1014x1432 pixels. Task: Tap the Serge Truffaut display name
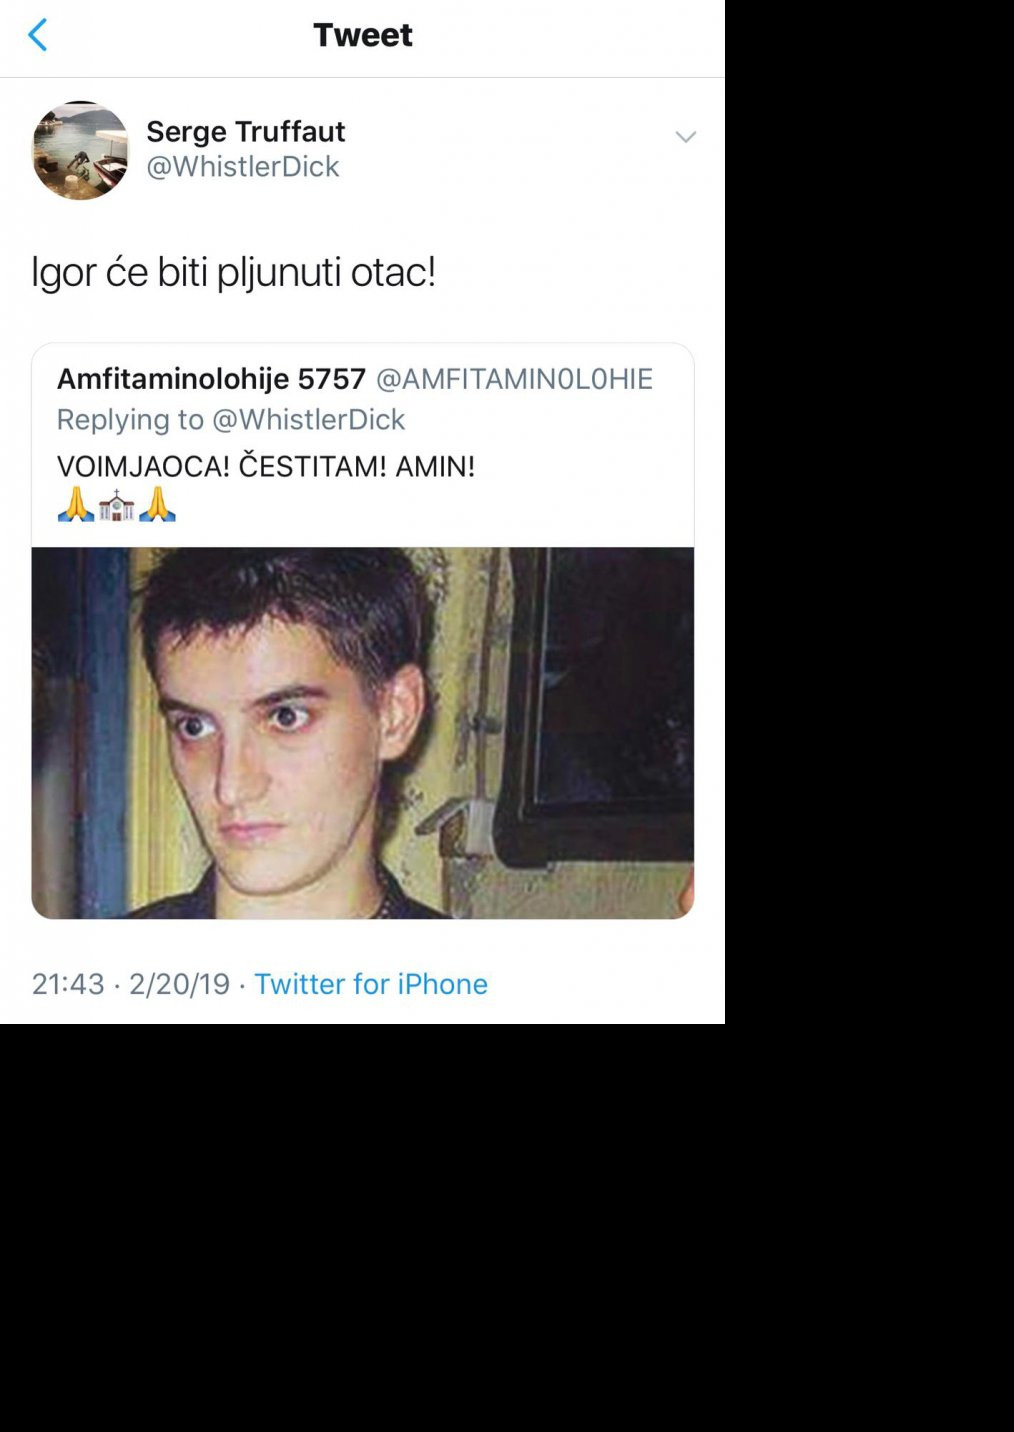coord(245,131)
